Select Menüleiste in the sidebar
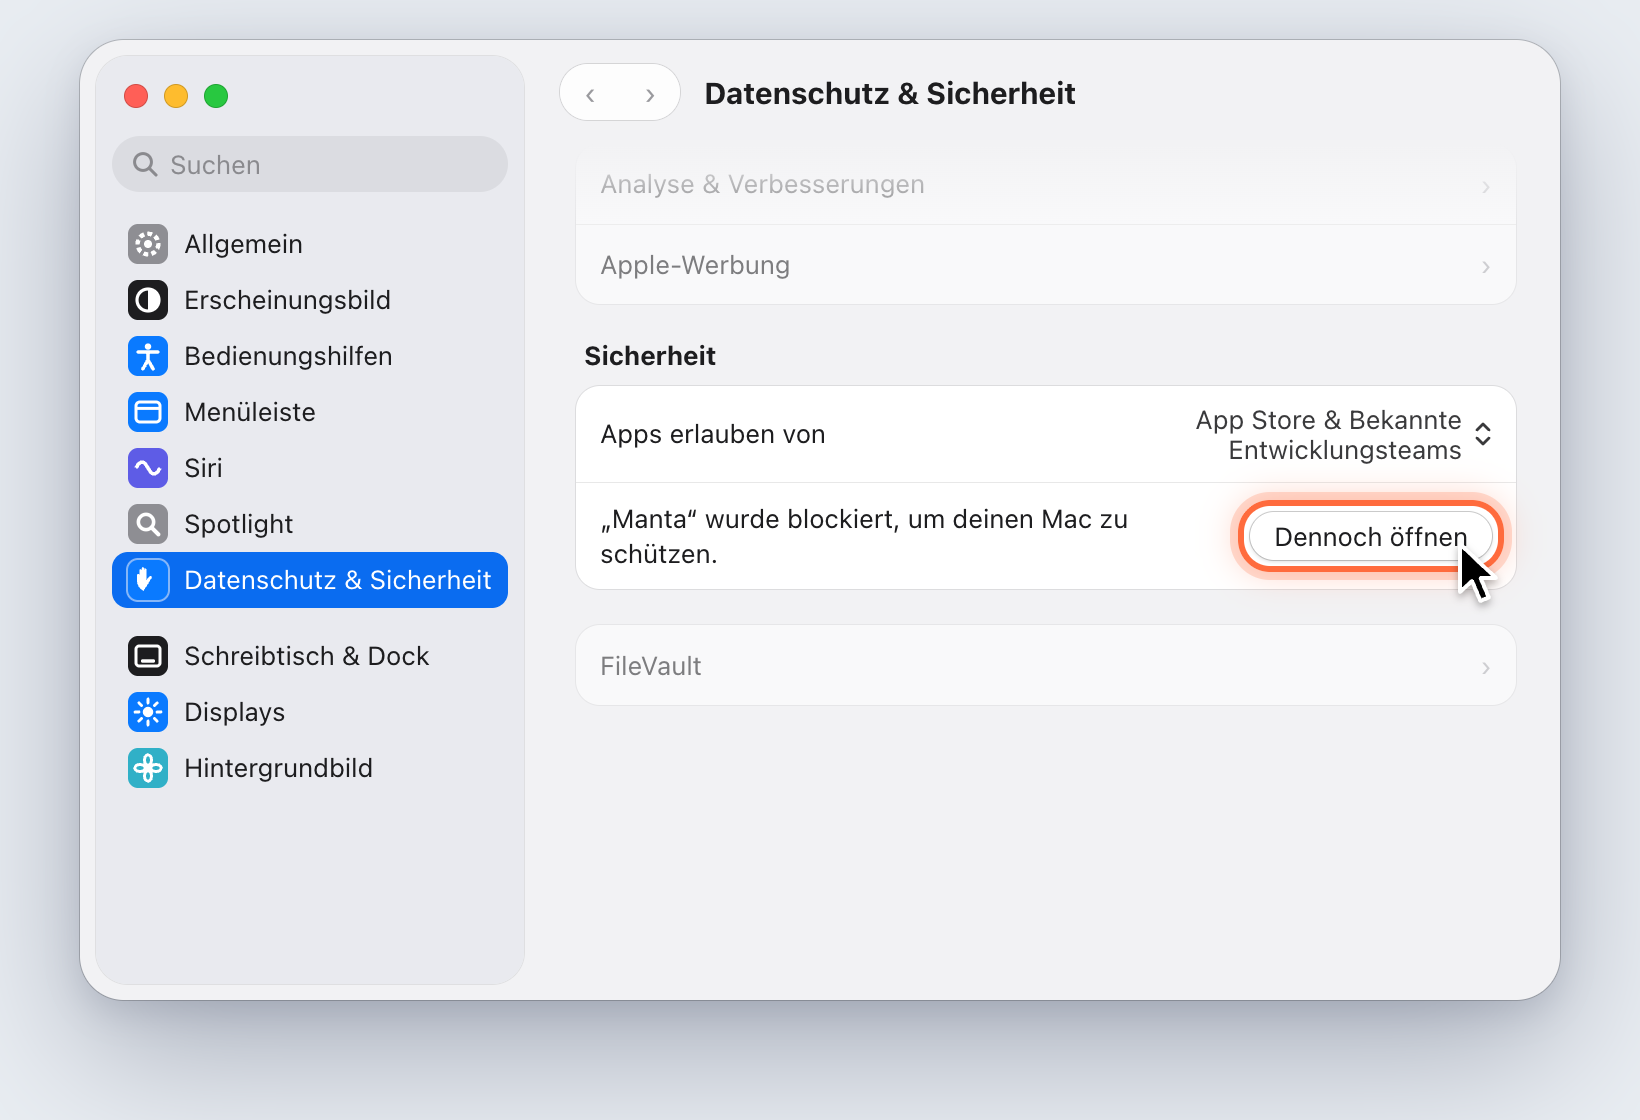This screenshot has height=1120, width=1640. click(x=310, y=412)
